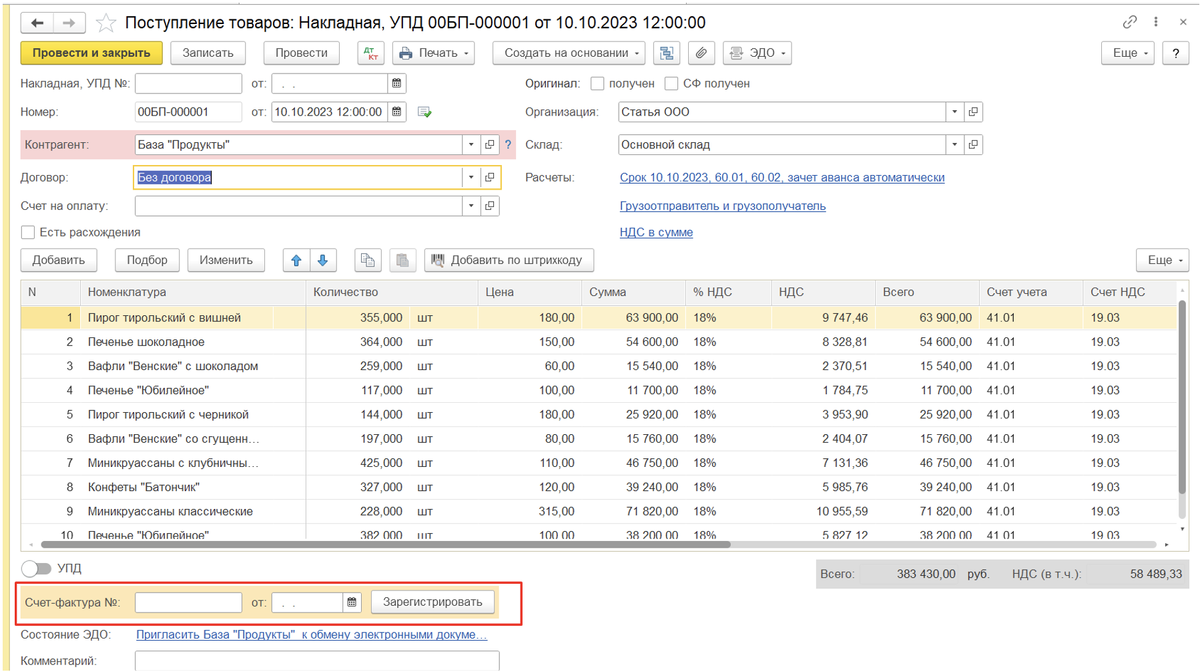Enable the Есть расхождения checkbox
Screen dimensions: 1200x672
pyautogui.click(x=28, y=232)
